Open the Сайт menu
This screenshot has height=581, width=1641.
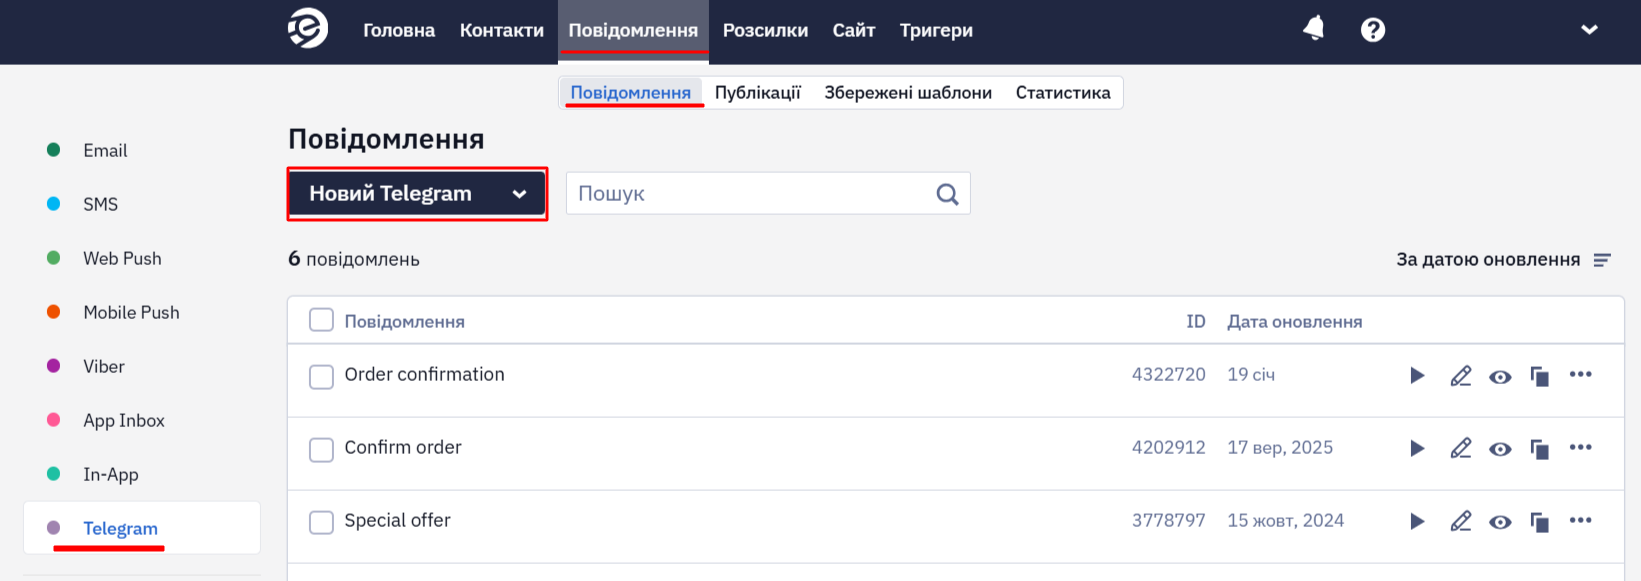tap(854, 30)
